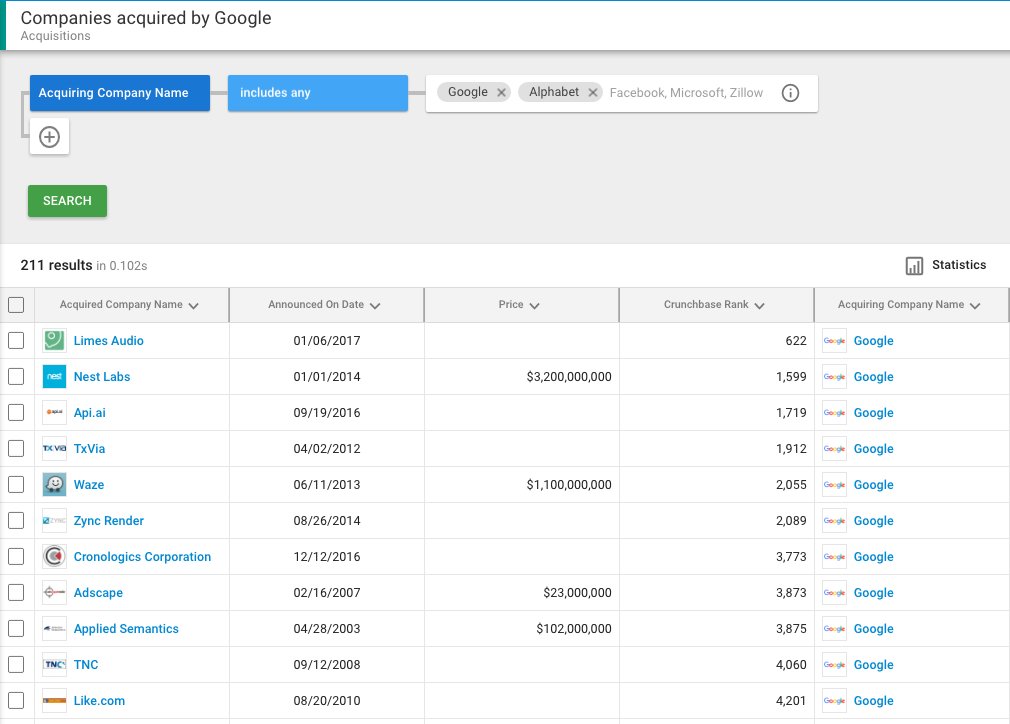Check the Like.com row checkbox
Viewport: 1010px width, 724px height.
click(16, 701)
